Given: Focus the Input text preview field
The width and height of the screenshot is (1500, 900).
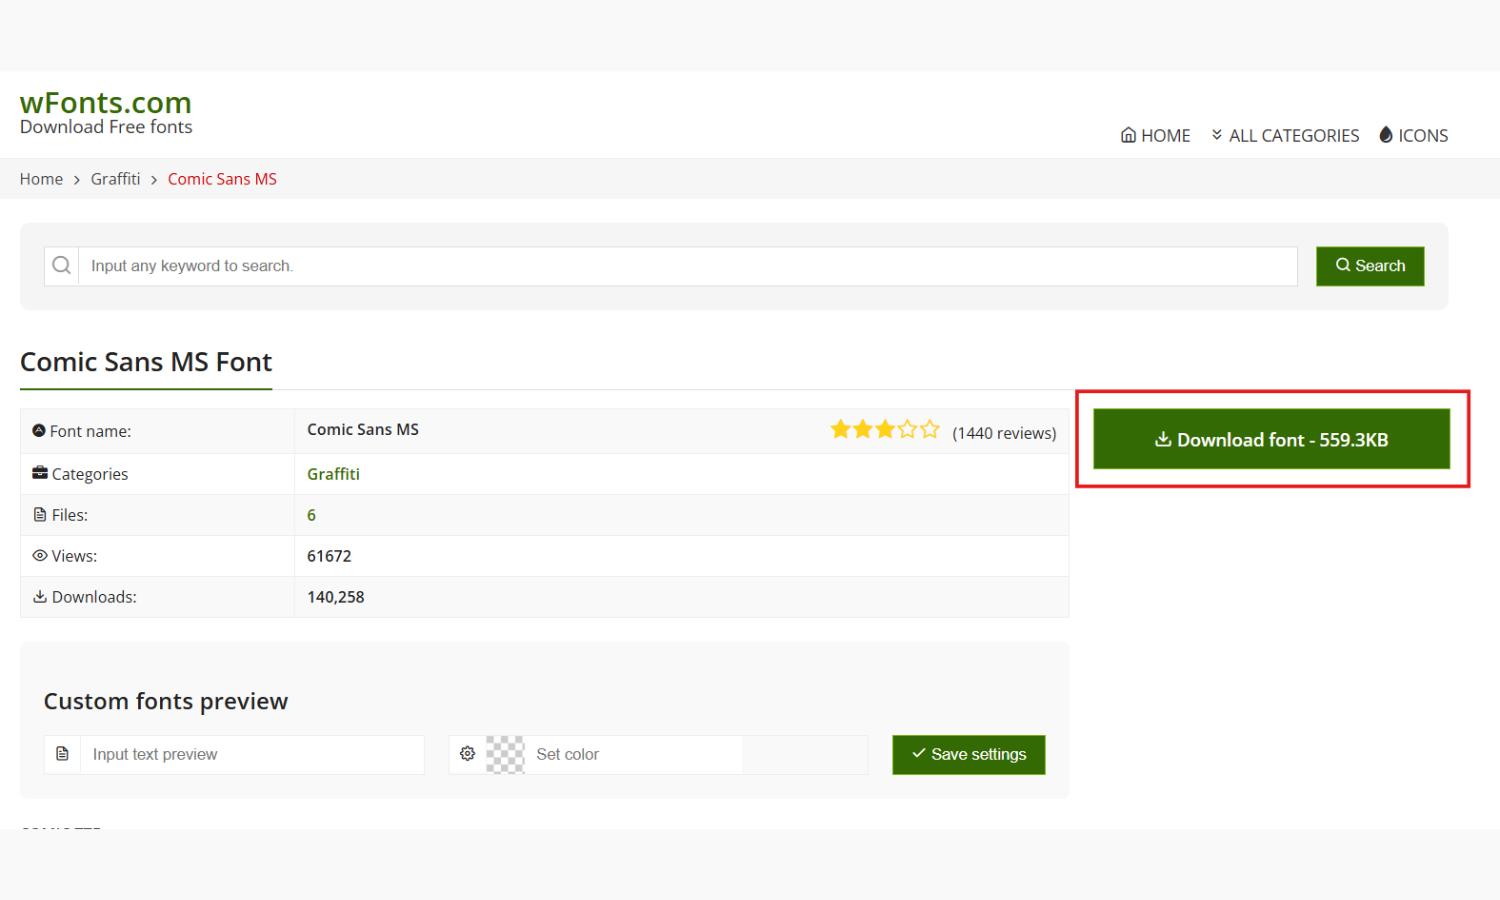Looking at the screenshot, I should [252, 755].
